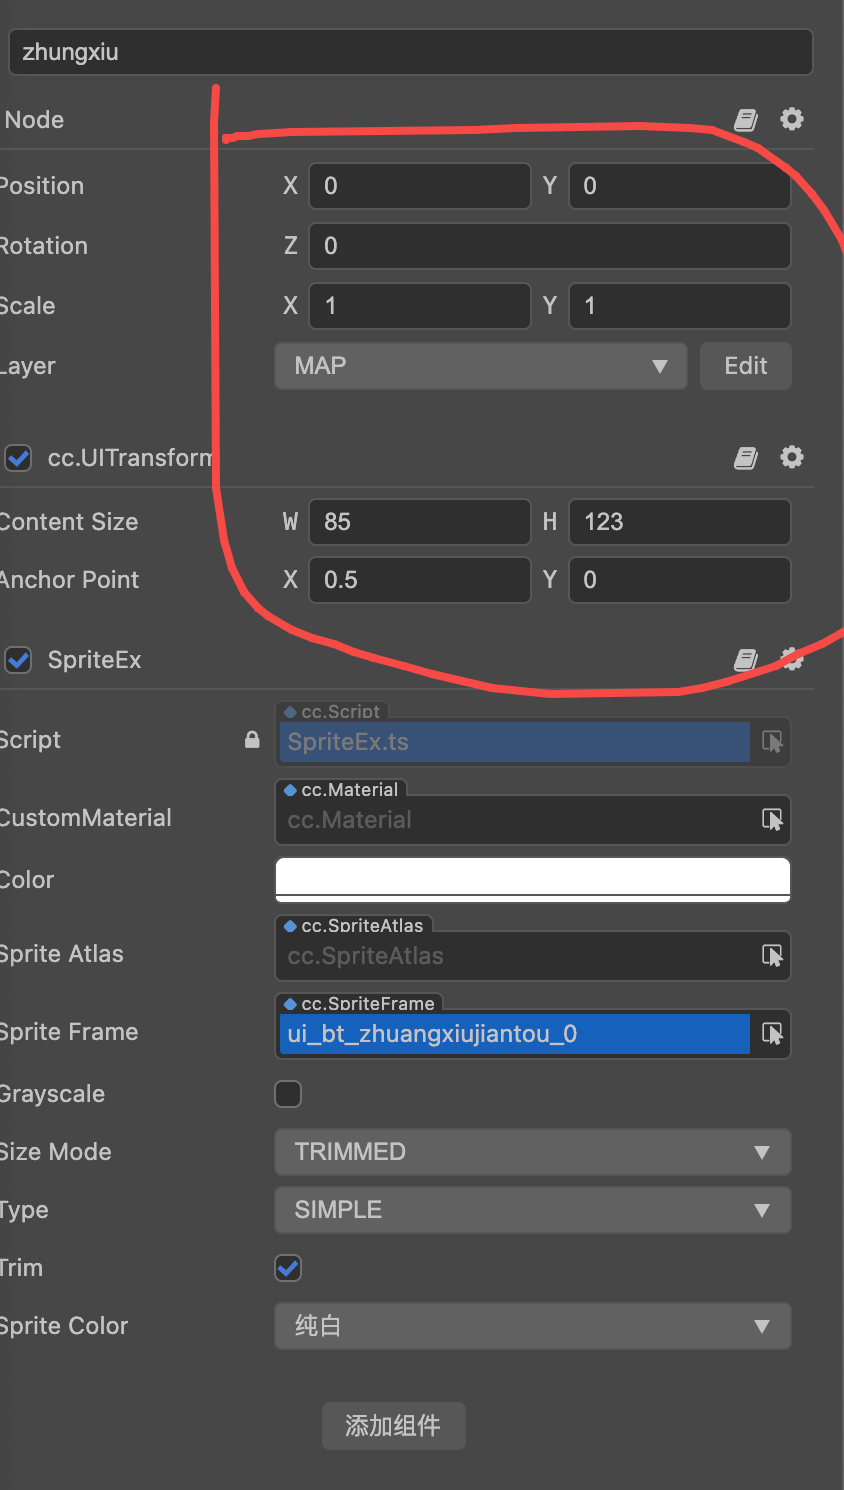844x1490 pixels.
Task: Click locate icon for Sprite Atlas field
Action: point(772,956)
